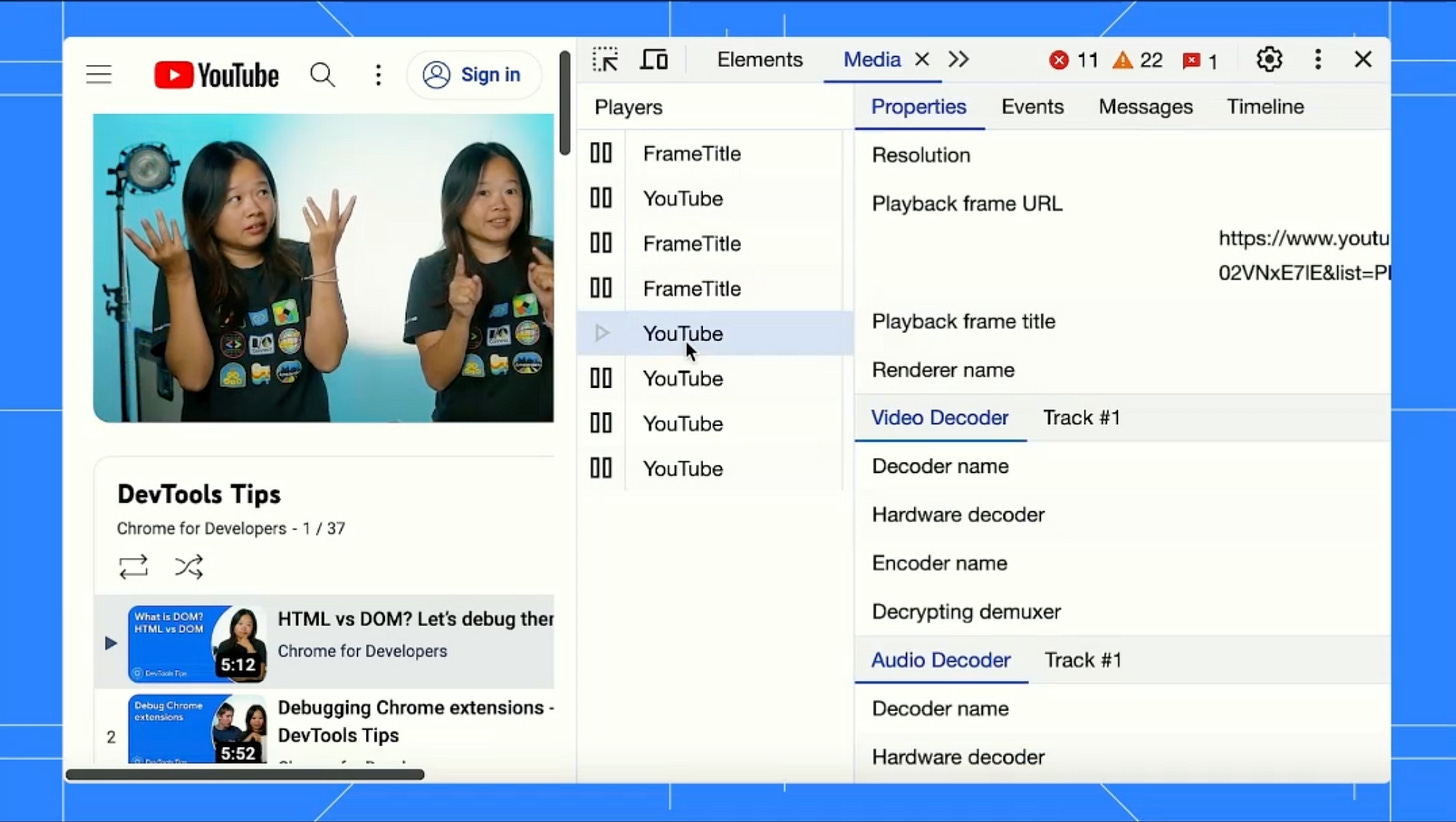The height and width of the screenshot is (822, 1456).
Task: Open the YouTube search icon
Action: pos(322,75)
